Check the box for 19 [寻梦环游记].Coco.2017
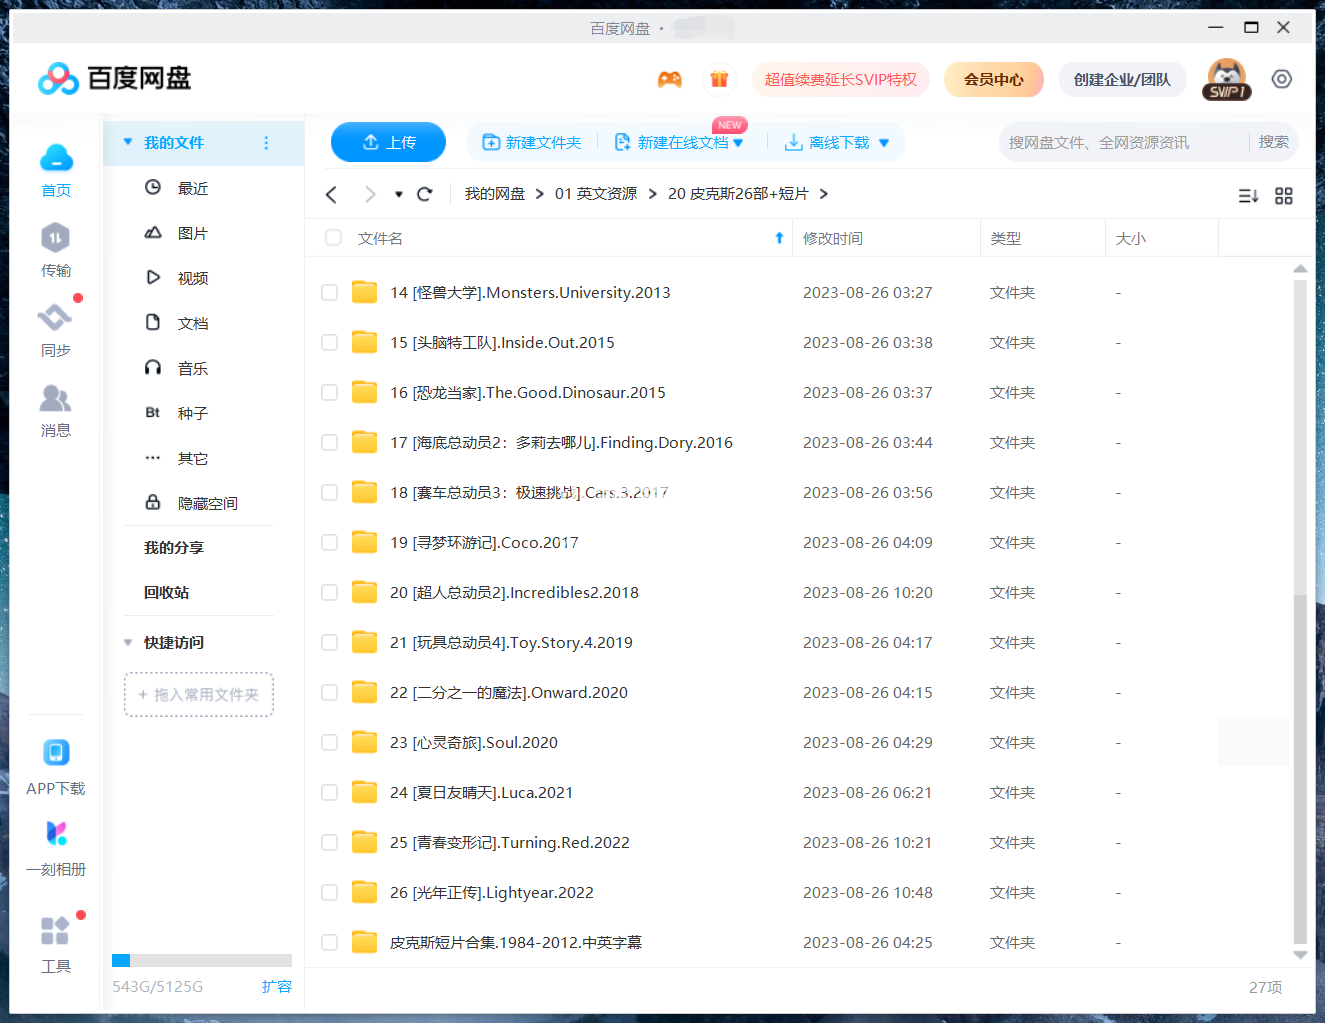This screenshot has width=1325, height=1023. pyautogui.click(x=329, y=542)
